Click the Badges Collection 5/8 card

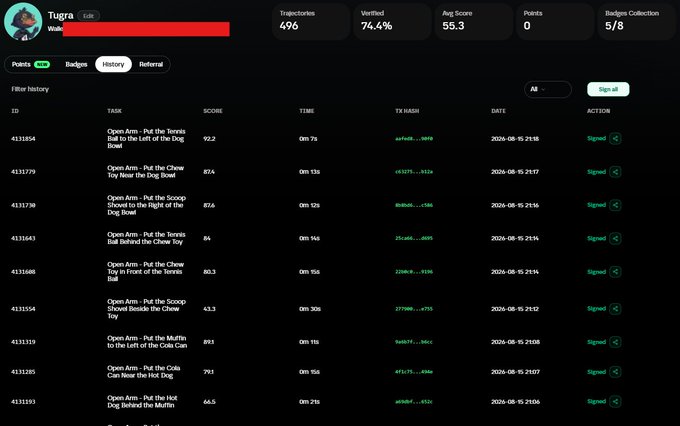point(637,22)
